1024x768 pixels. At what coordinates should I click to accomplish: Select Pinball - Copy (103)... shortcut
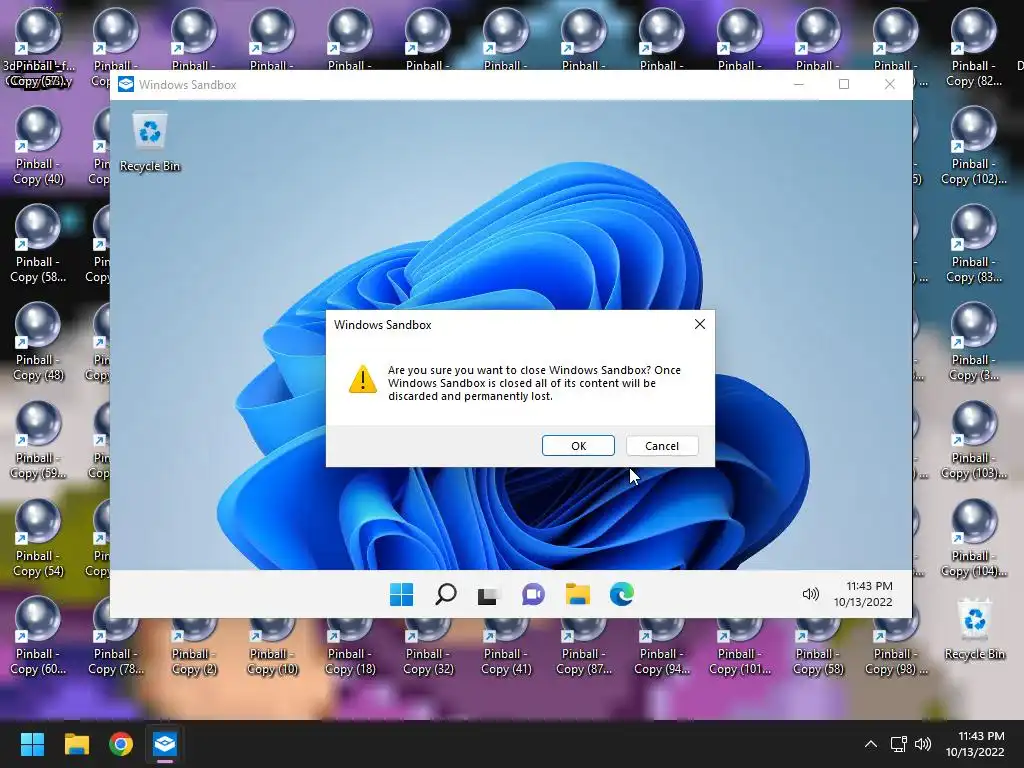point(974,440)
